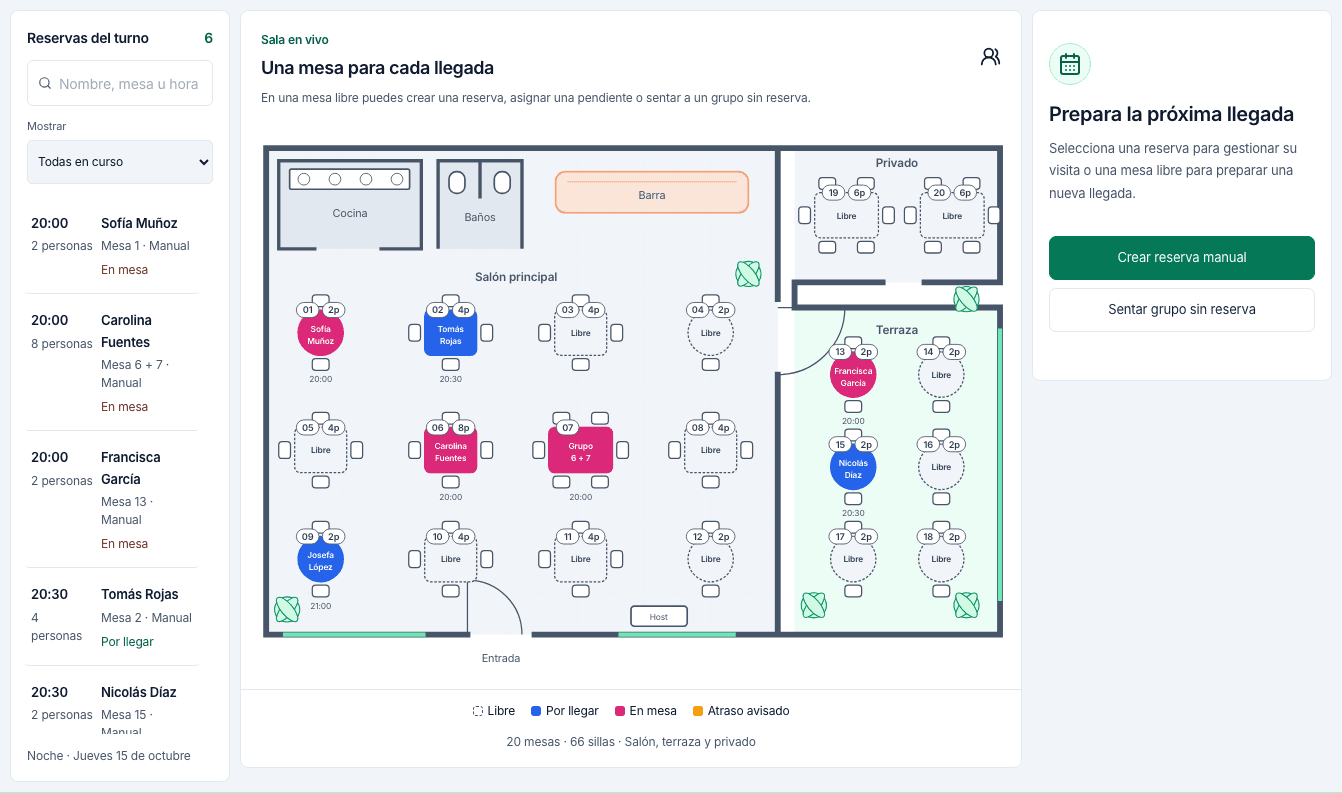The height and width of the screenshot is (793, 1342).
Task: Select table 06 on the floor plan
Action: tap(451, 450)
